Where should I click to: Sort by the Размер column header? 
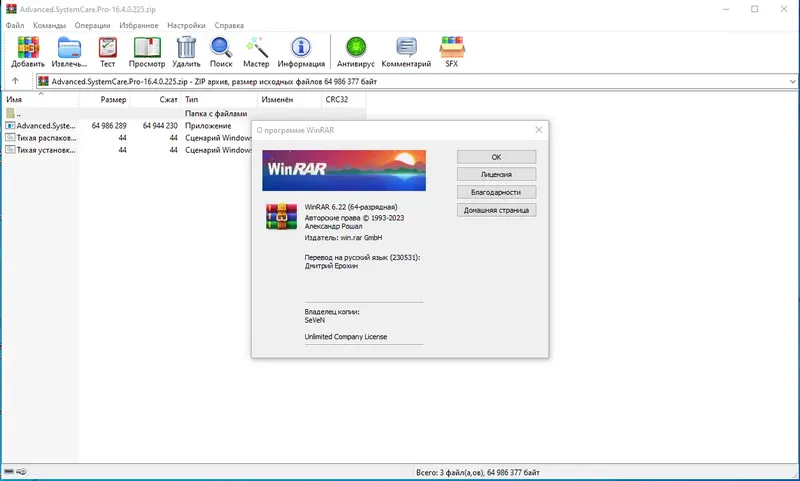tap(105, 99)
